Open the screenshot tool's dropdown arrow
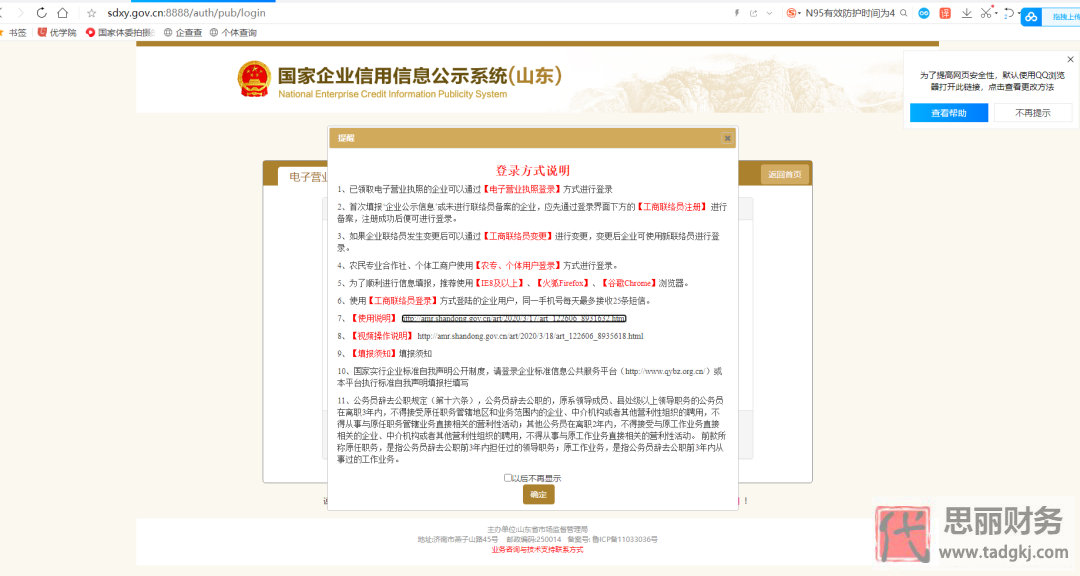Screen dimensions: 1080x576 tap(997, 12)
